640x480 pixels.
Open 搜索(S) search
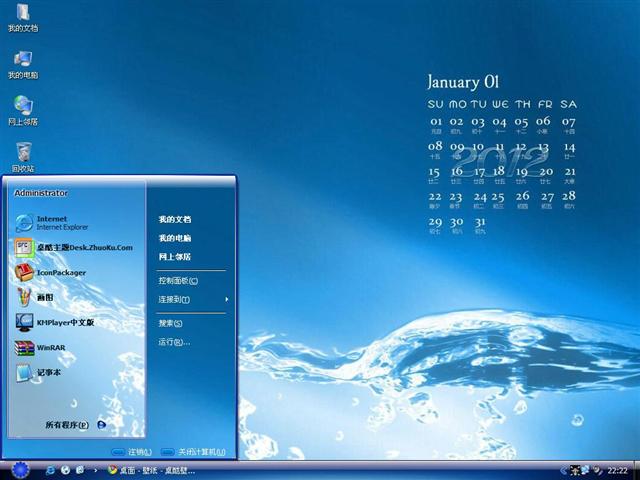click(x=170, y=323)
